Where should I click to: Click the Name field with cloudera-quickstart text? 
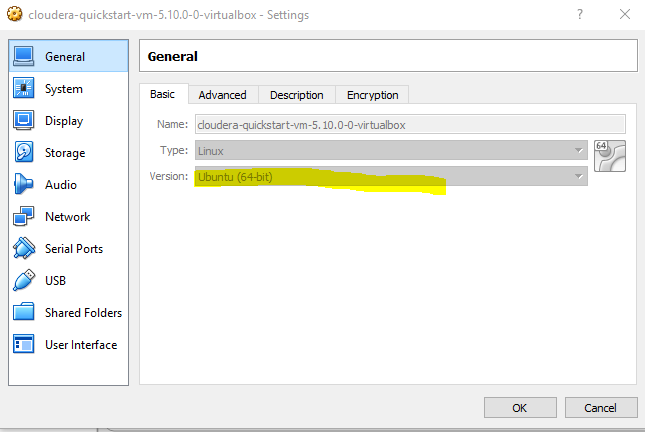click(410, 124)
